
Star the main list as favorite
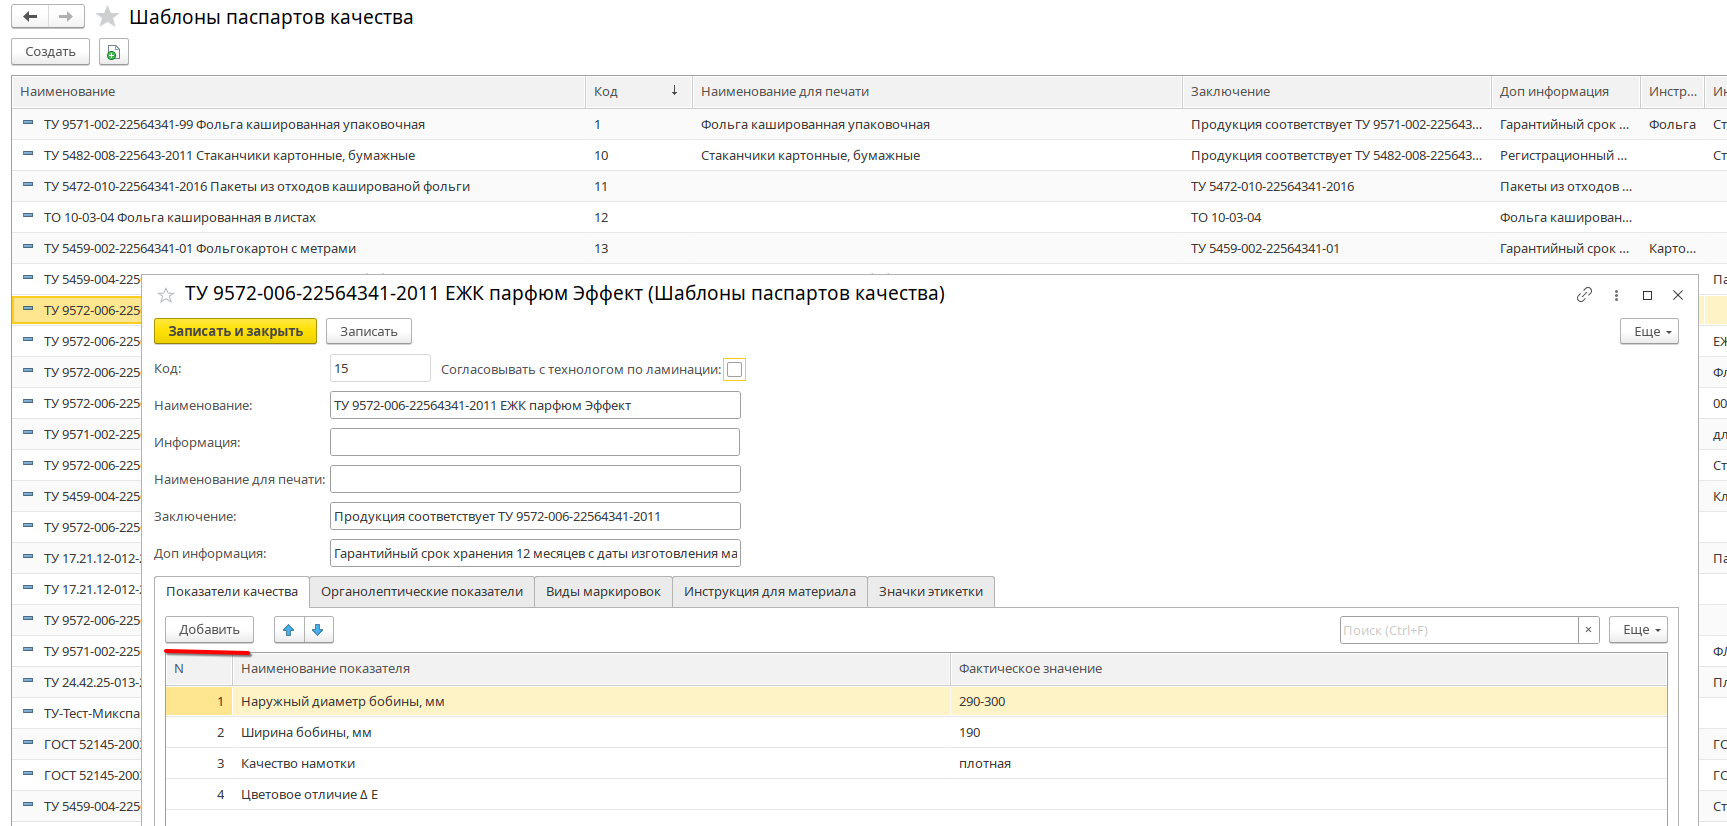(x=108, y=17)
